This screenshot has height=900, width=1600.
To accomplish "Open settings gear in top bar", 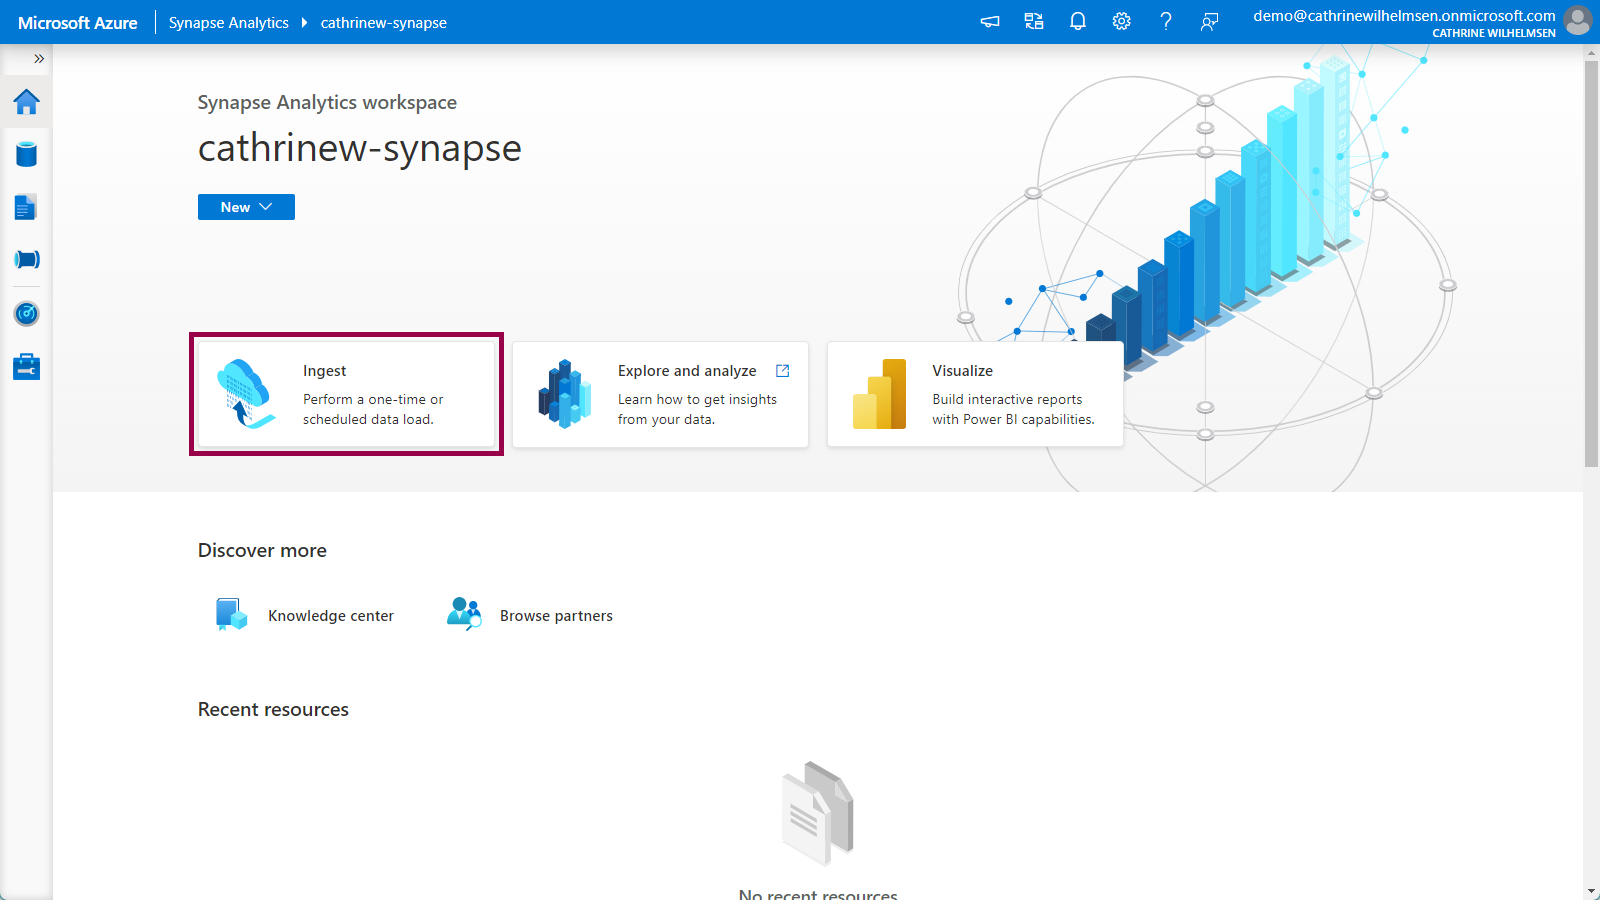I will click(x=1122, y=22).
